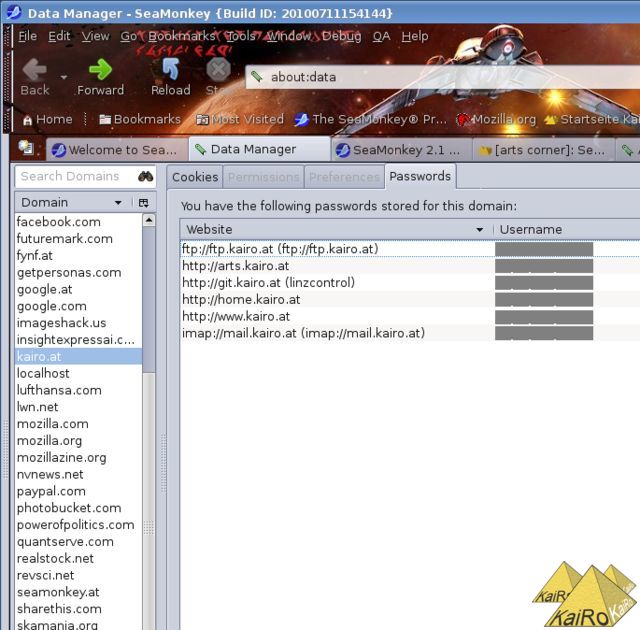
Task: Click the about:data address bar
Action: (x=443, y=77)
